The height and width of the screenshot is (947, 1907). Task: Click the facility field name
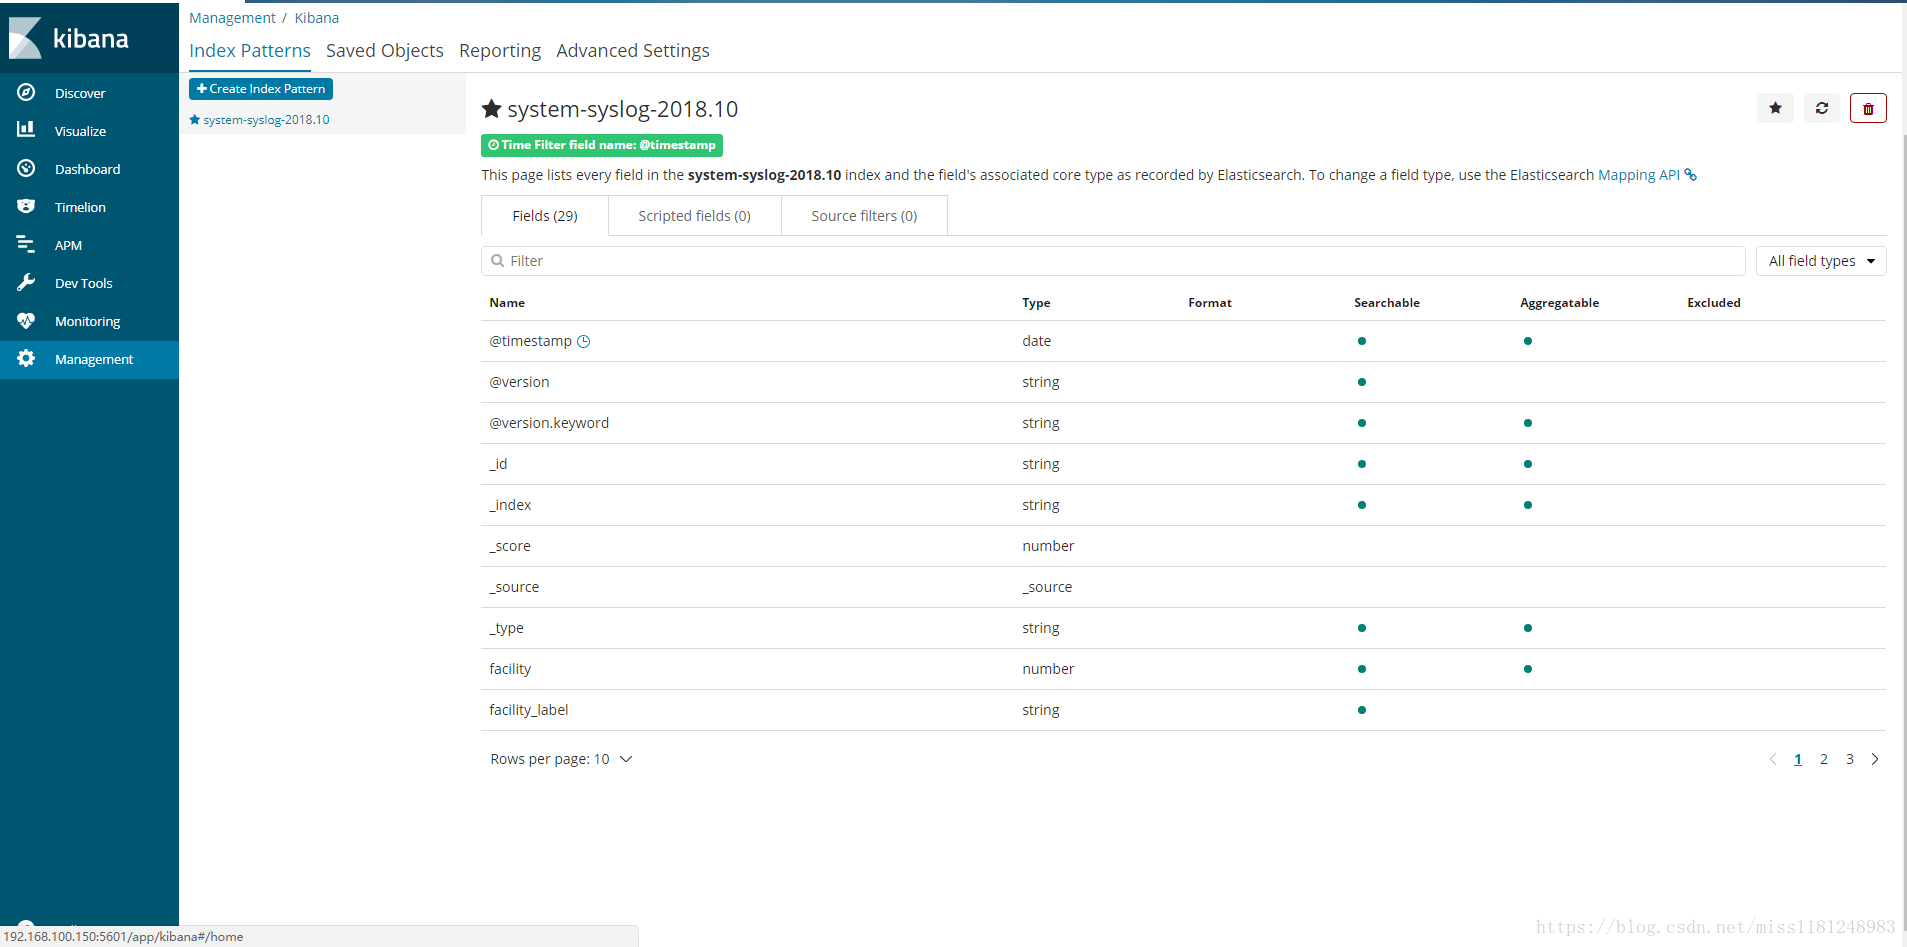point(510,669)
